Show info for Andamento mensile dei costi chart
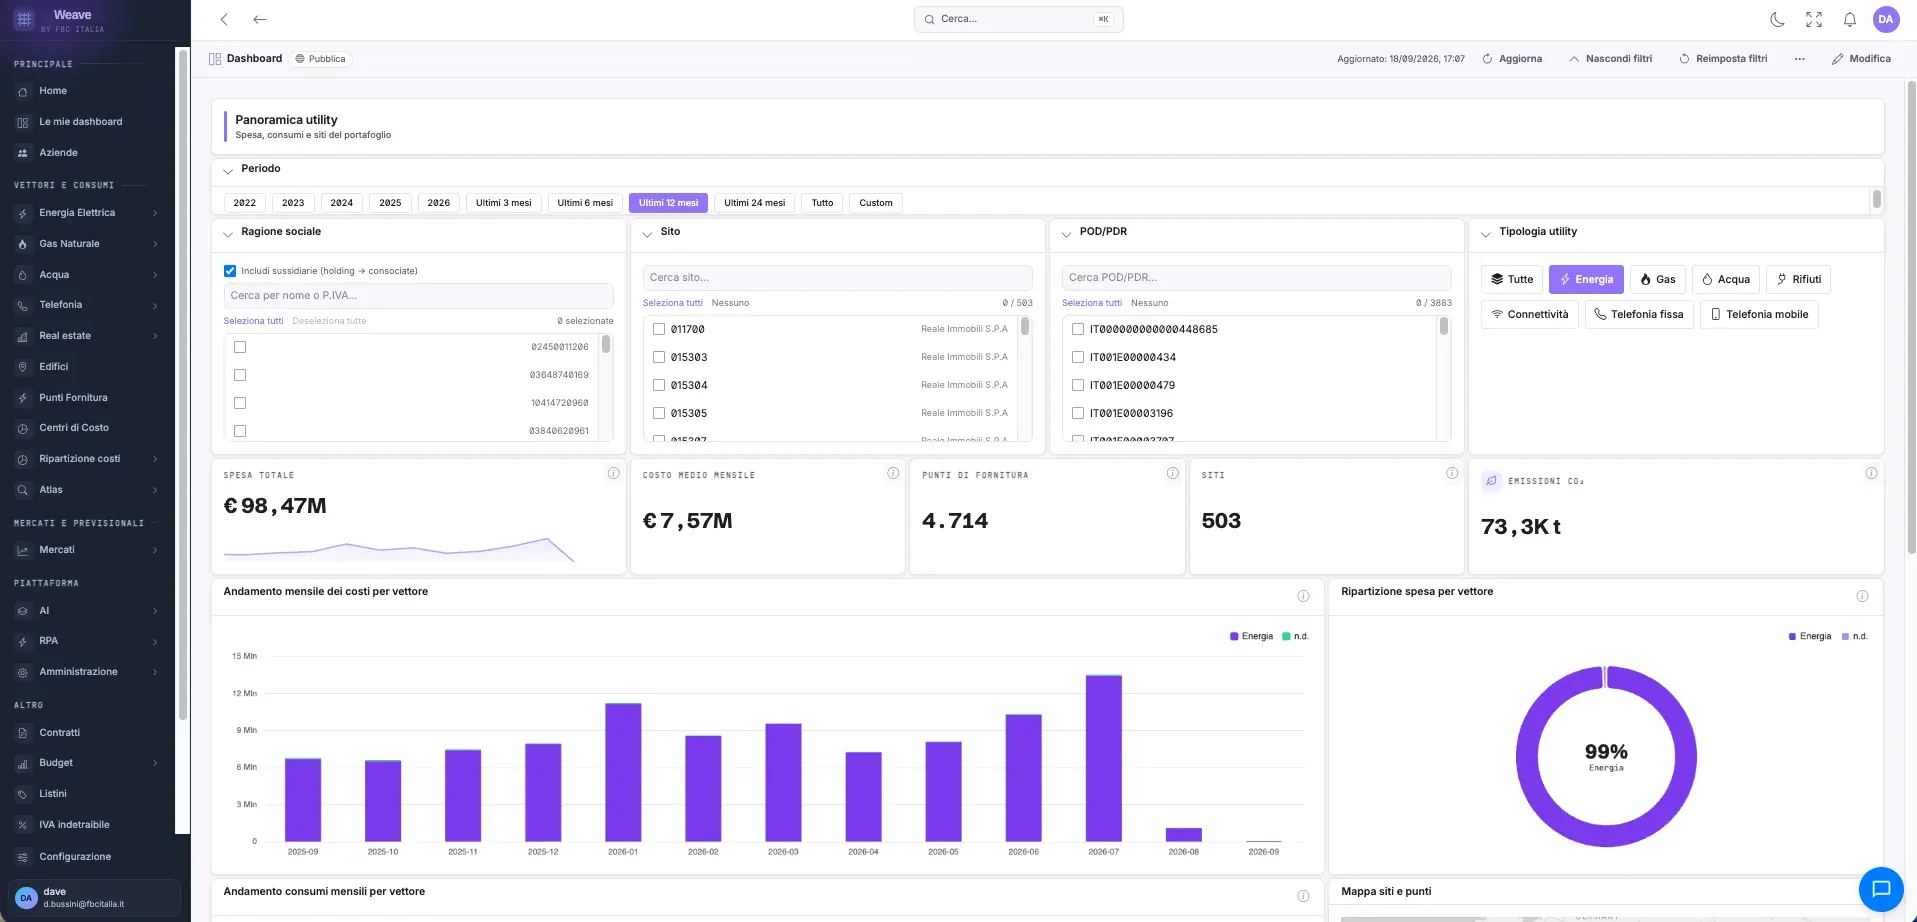This screenshot has height=922, width=1917. pyautogui.click(x=1303, y=596)
